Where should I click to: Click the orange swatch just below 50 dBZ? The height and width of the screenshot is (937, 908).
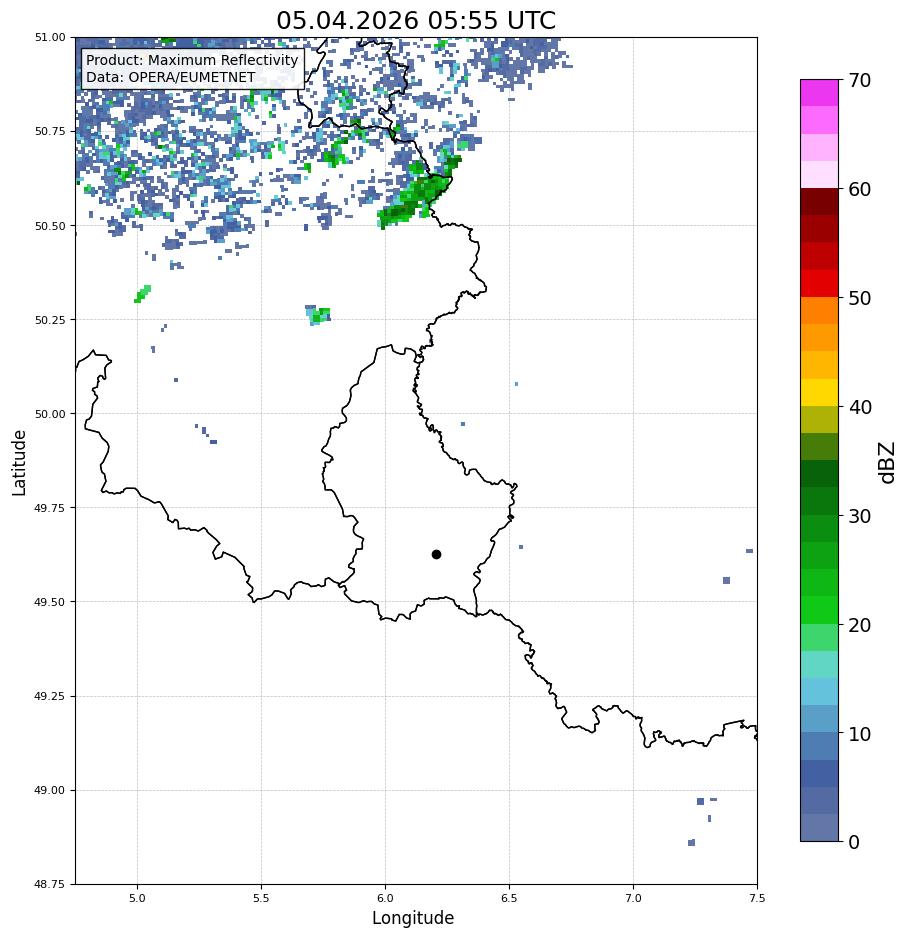point(820,311)
